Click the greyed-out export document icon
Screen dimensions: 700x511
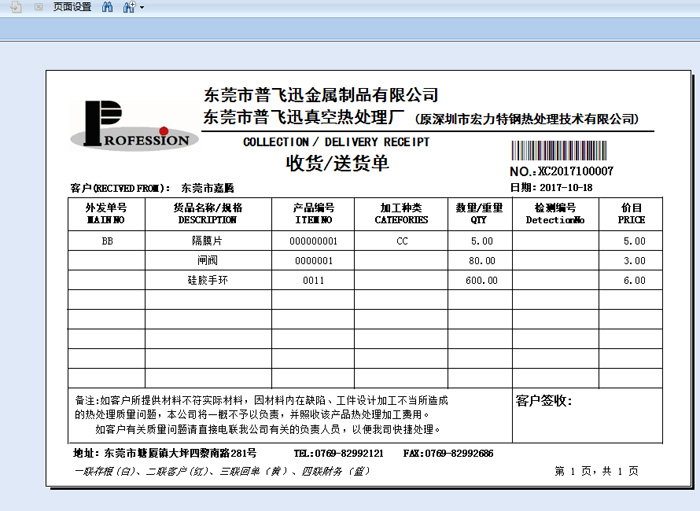coord(16,7)
